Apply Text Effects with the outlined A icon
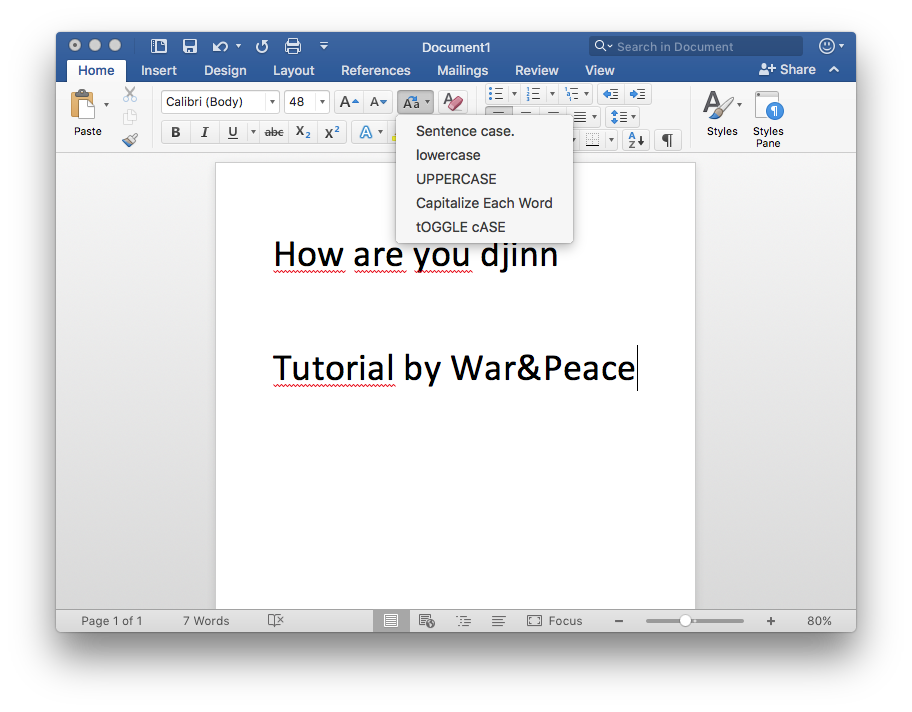The height and width of the screenshot is (712, 912). click(366, 133)
